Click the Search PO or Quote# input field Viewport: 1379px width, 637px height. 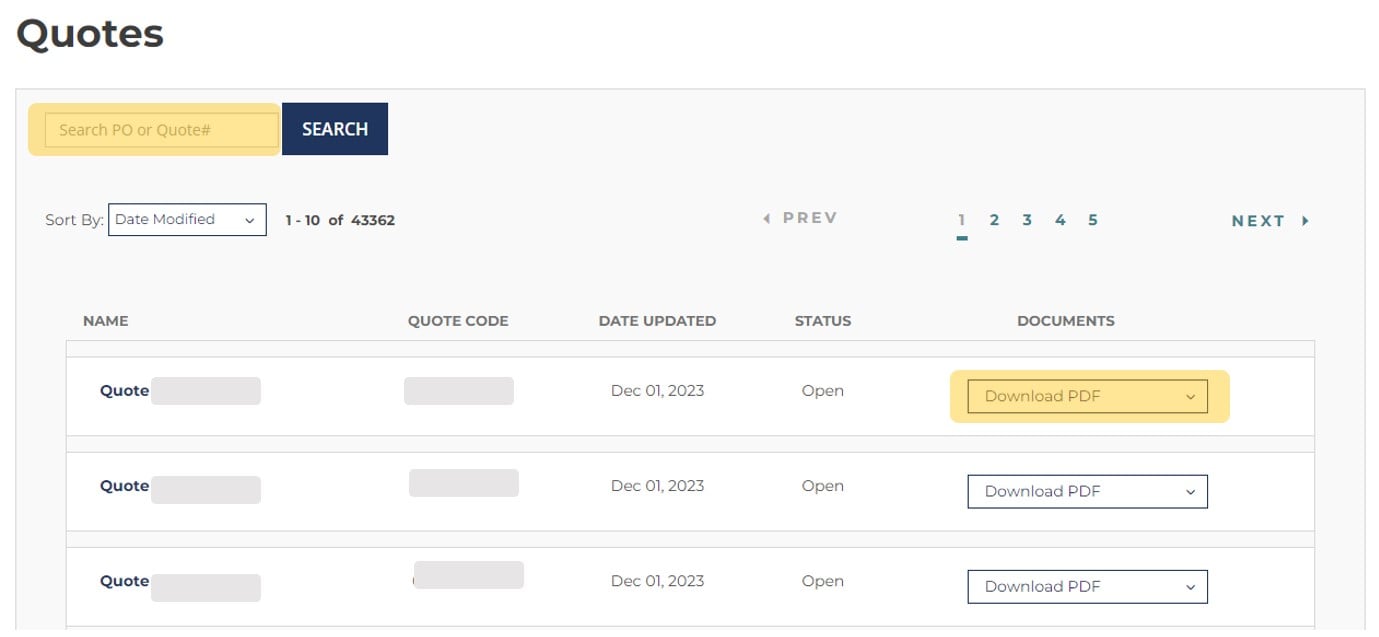point(161,130)
